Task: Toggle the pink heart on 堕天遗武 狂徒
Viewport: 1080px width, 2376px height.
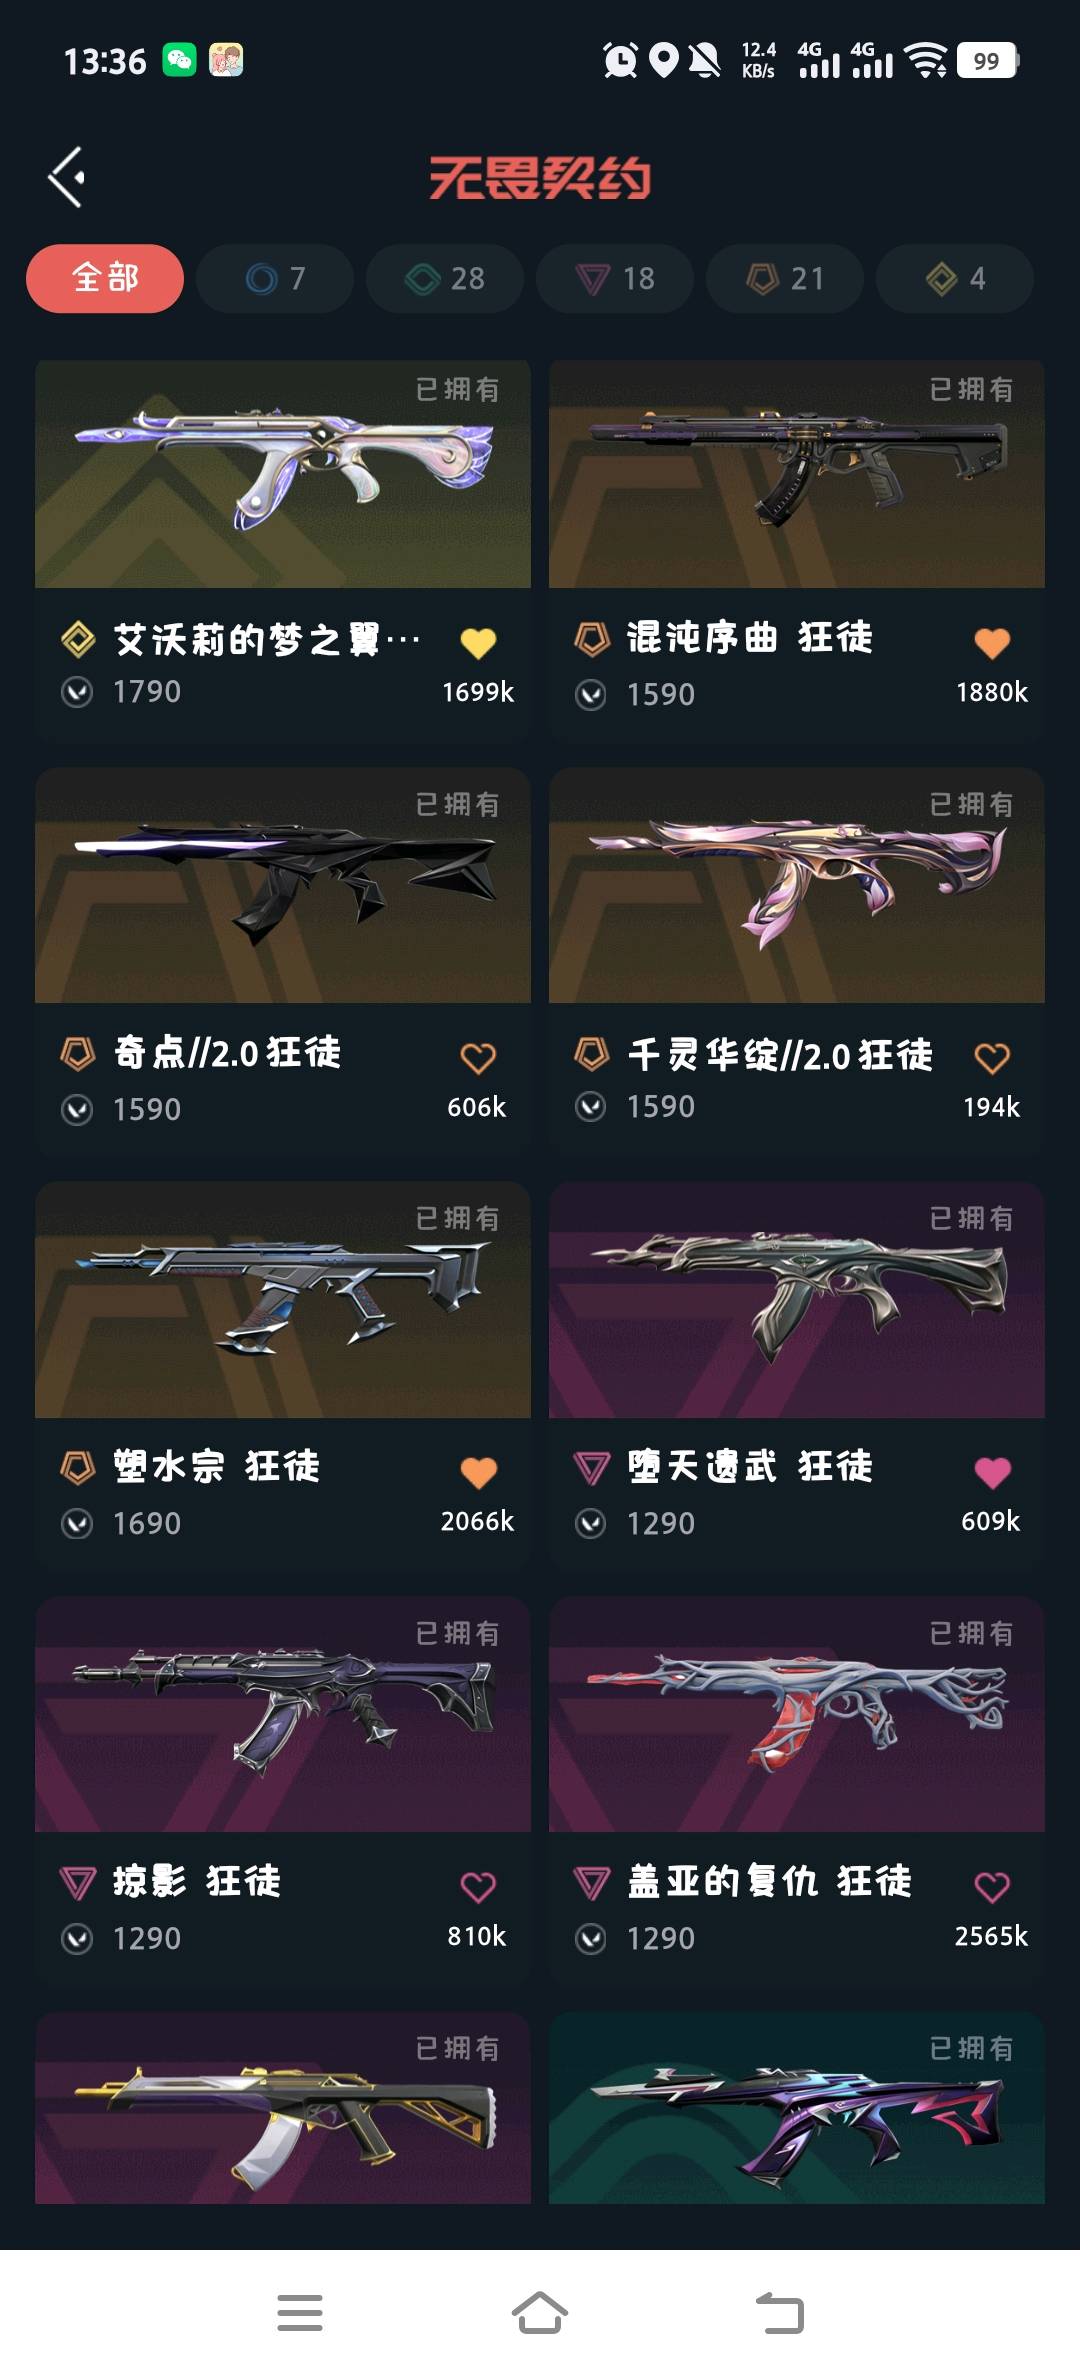Action: point(992,1472)
